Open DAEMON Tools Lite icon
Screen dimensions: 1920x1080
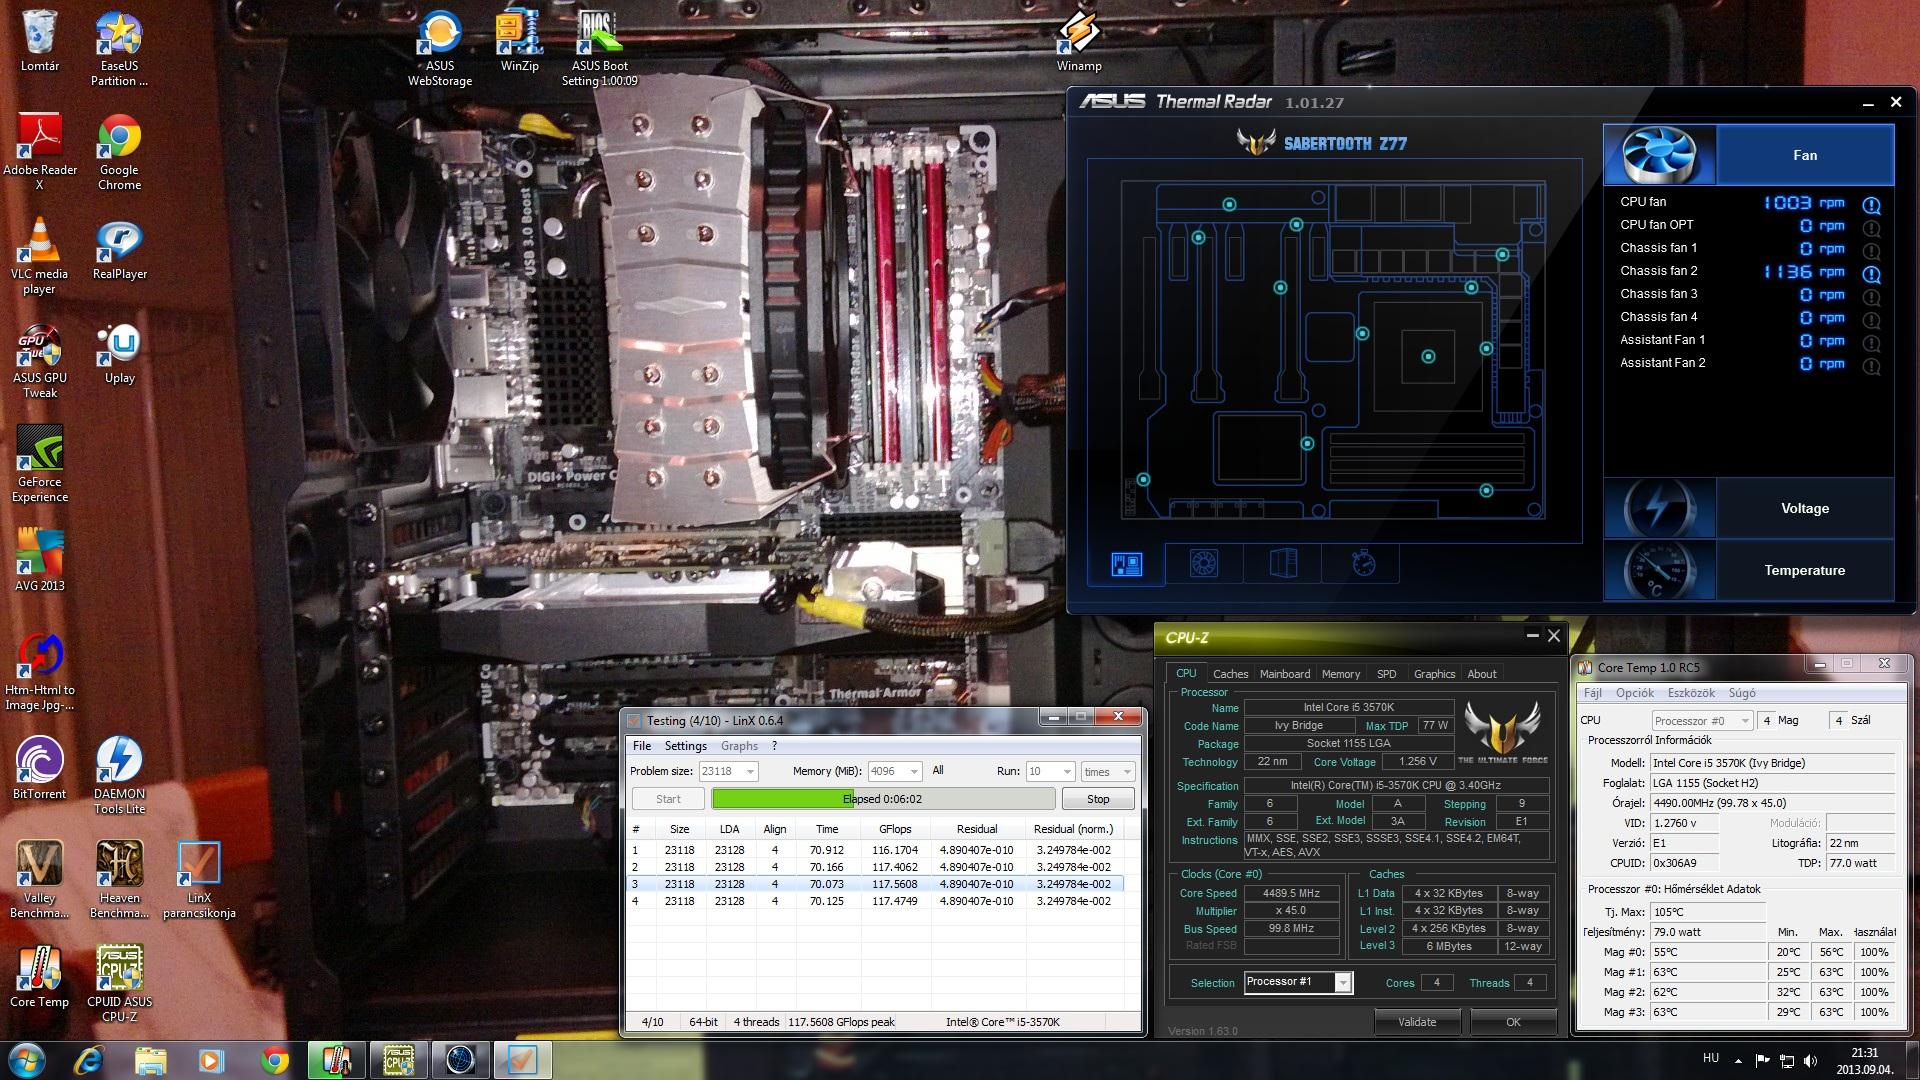pos(119,776)
